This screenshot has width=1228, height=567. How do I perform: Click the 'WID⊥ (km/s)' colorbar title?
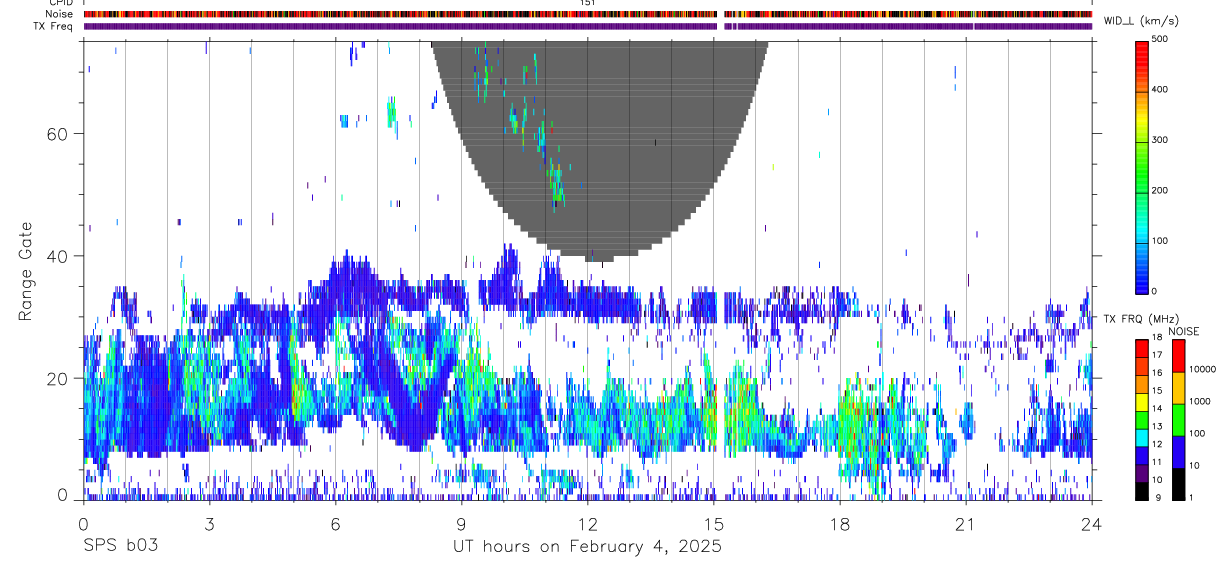(1143, 21)
